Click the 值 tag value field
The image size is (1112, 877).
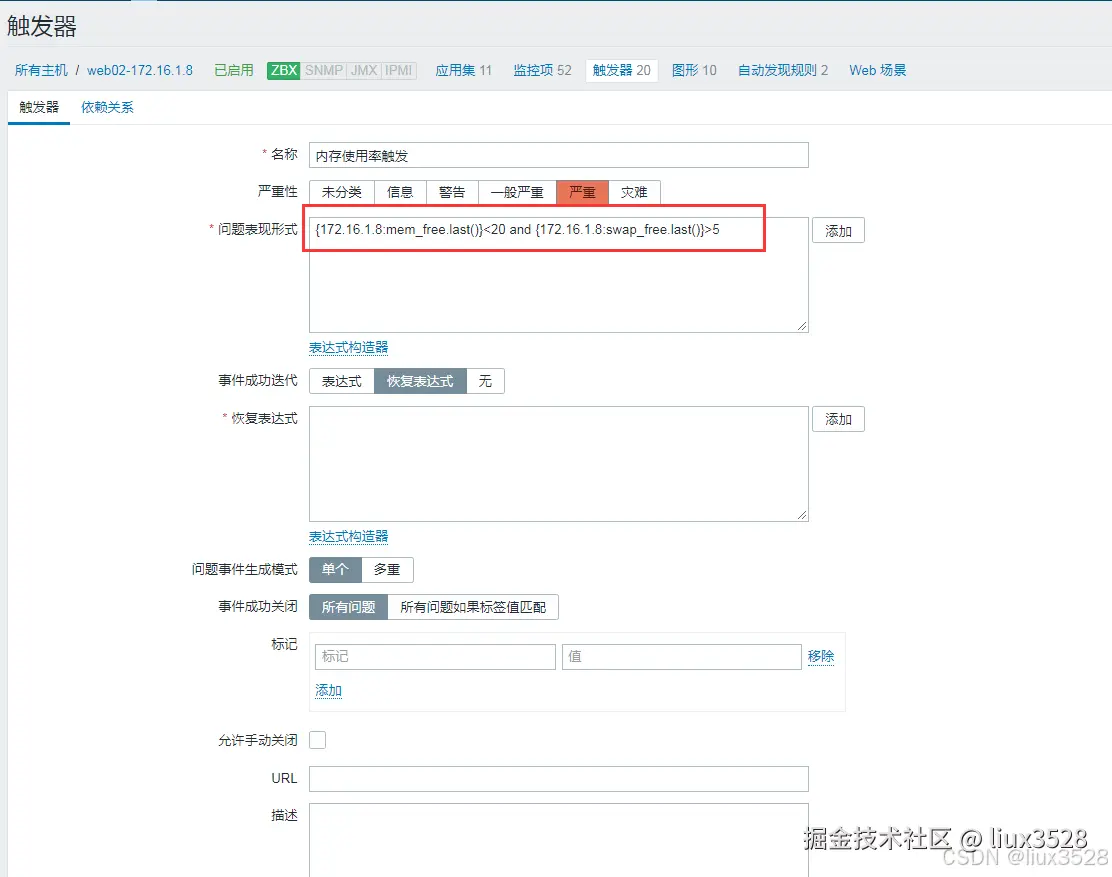tap(682, 657)
